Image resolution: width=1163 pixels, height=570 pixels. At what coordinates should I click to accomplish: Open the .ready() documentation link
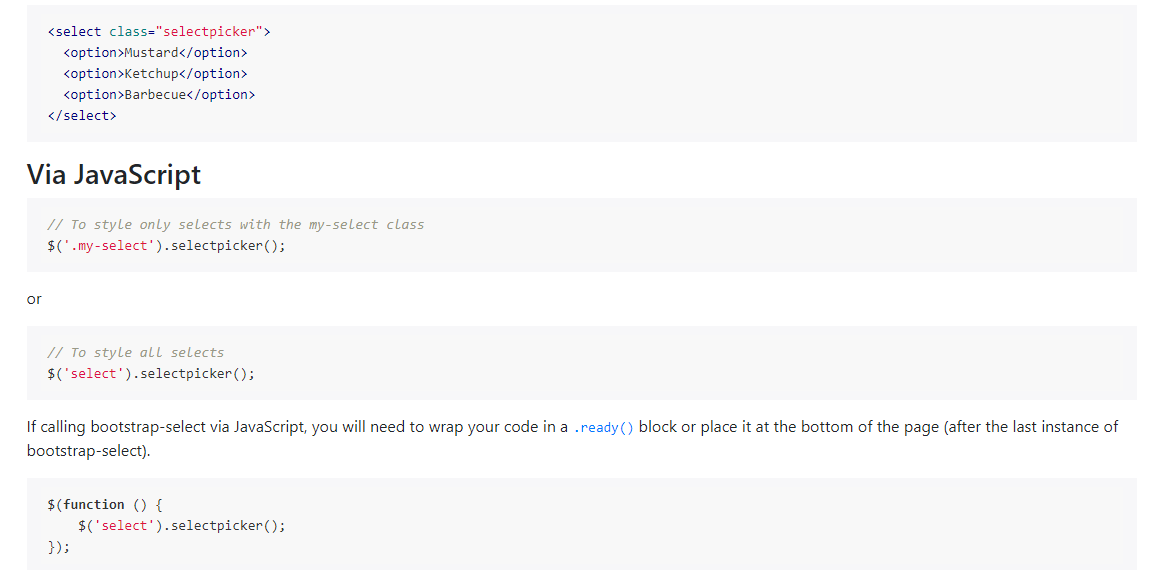pyautogui.click(x=603, y=428)
